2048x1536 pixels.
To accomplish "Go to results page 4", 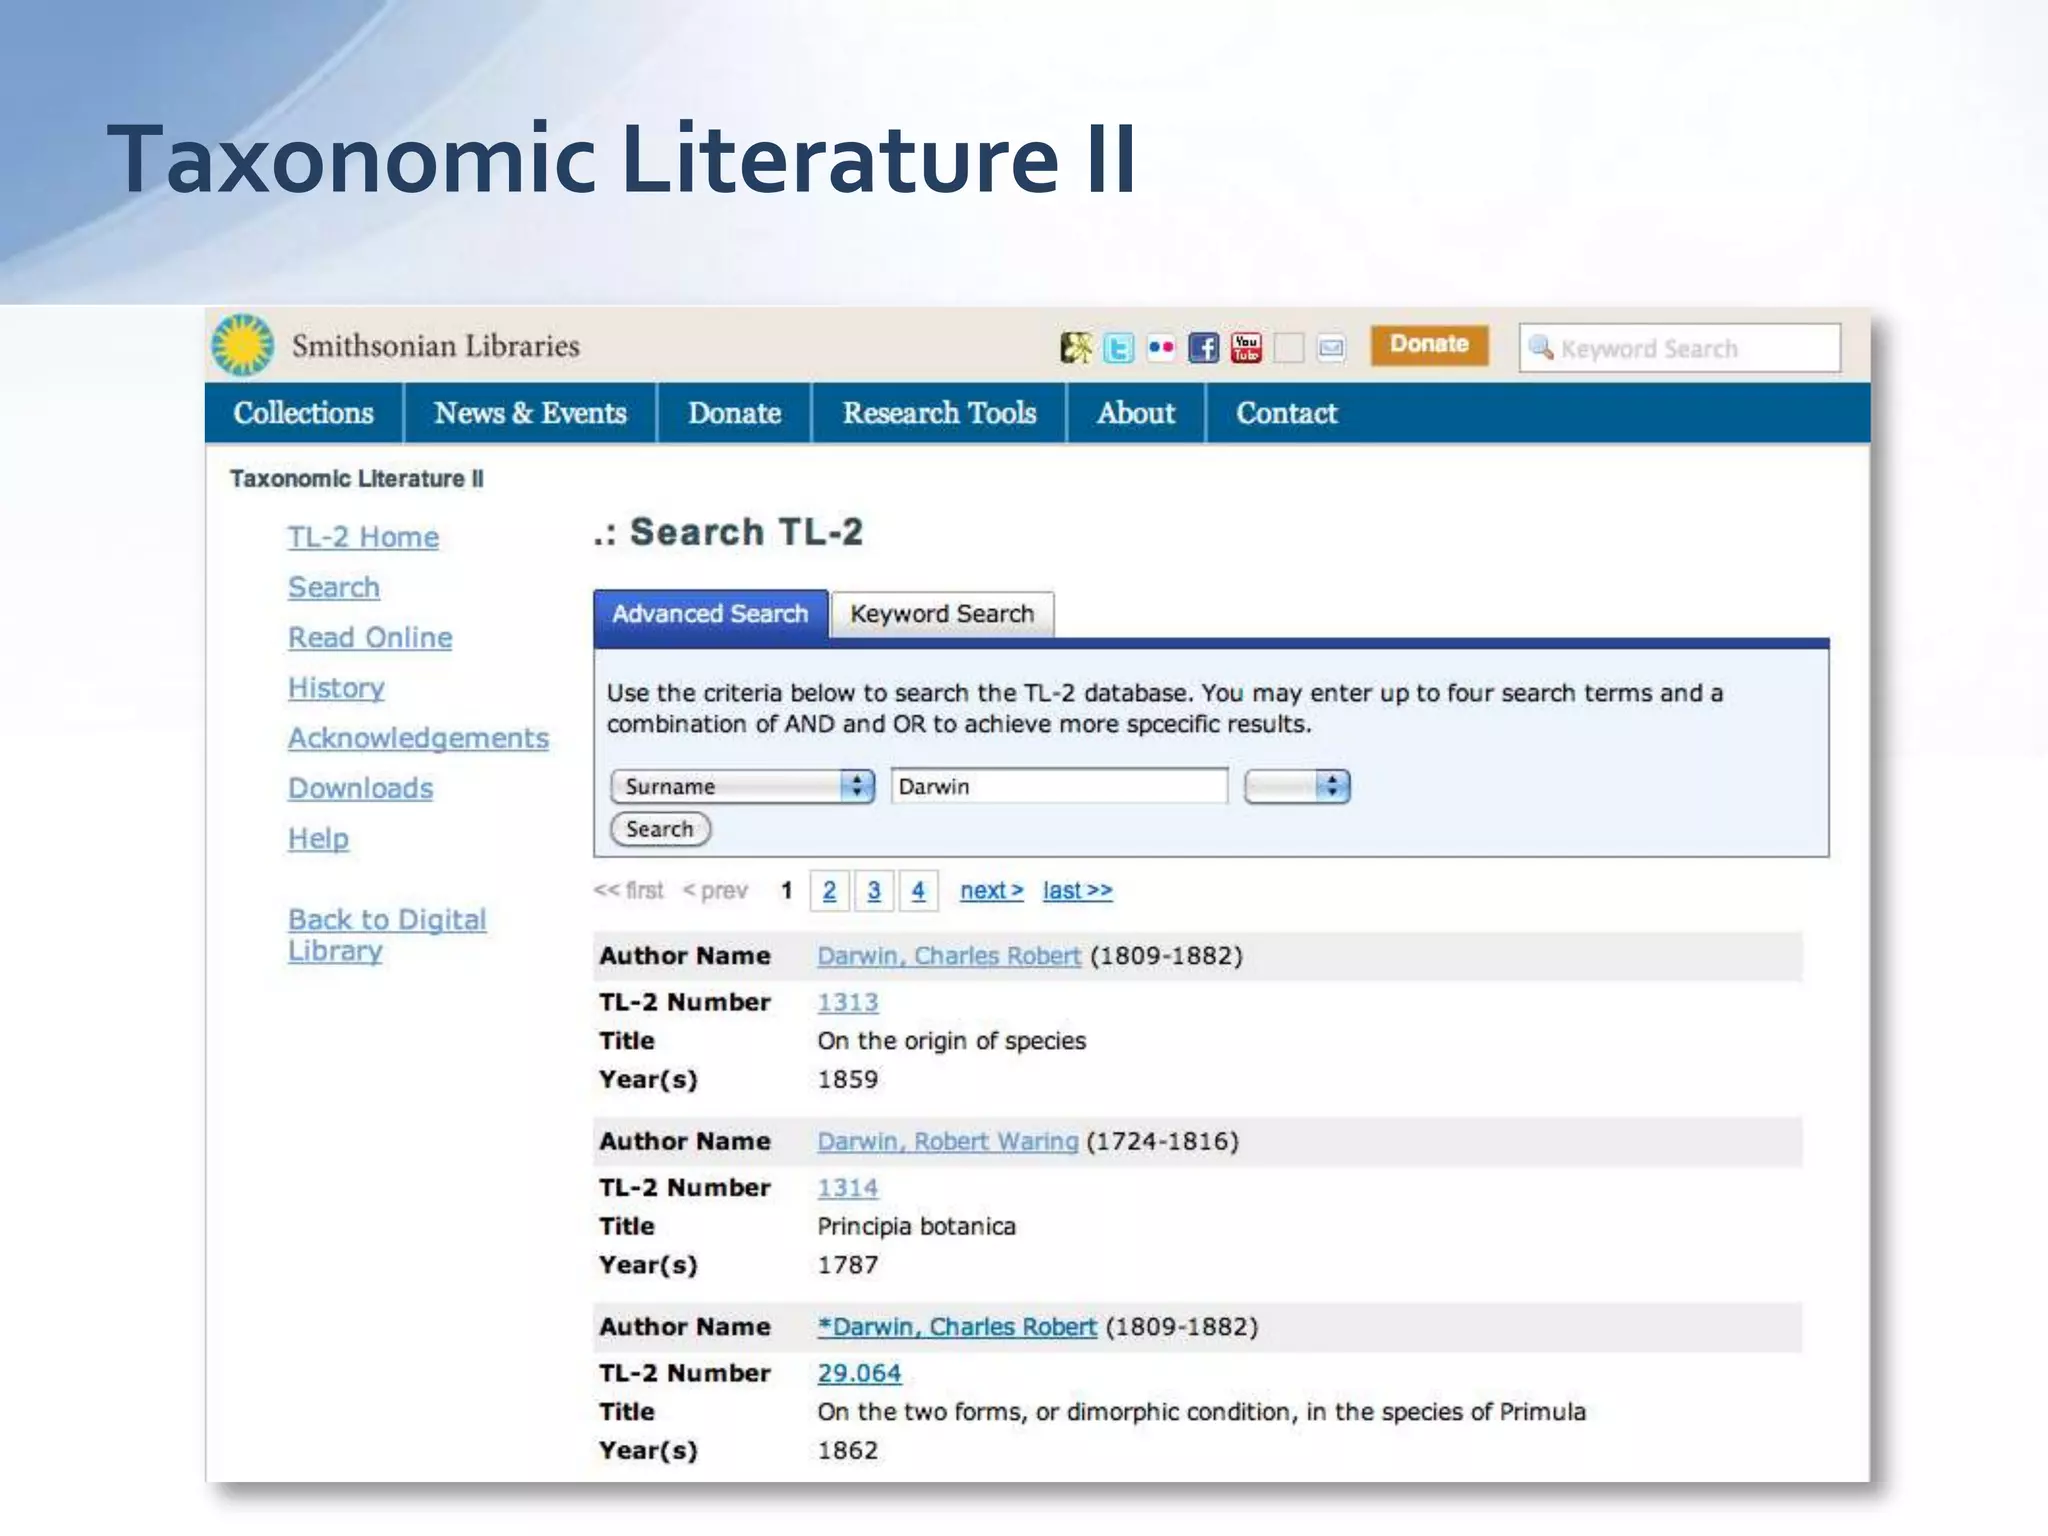I will coord(918,891).
